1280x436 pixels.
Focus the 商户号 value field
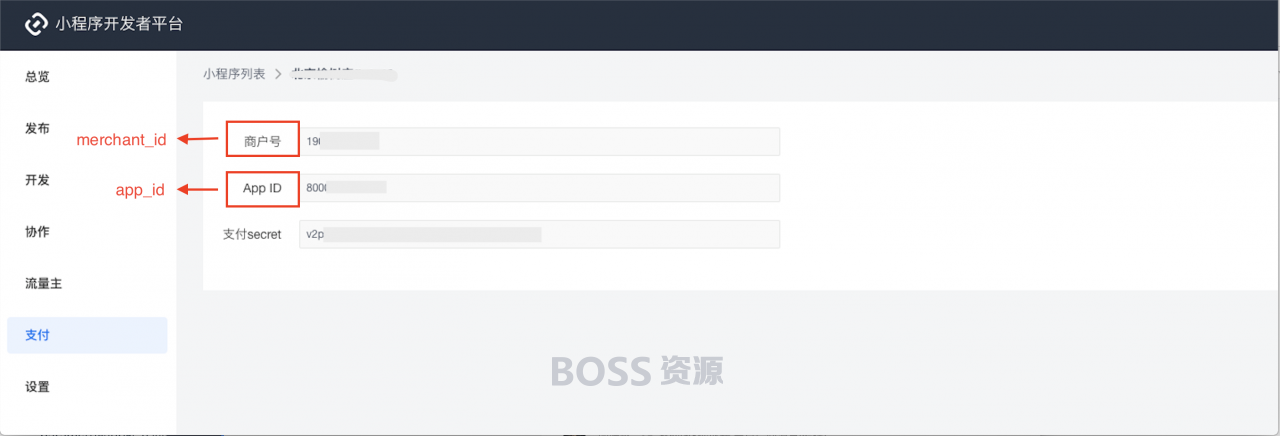pos(539,141)
